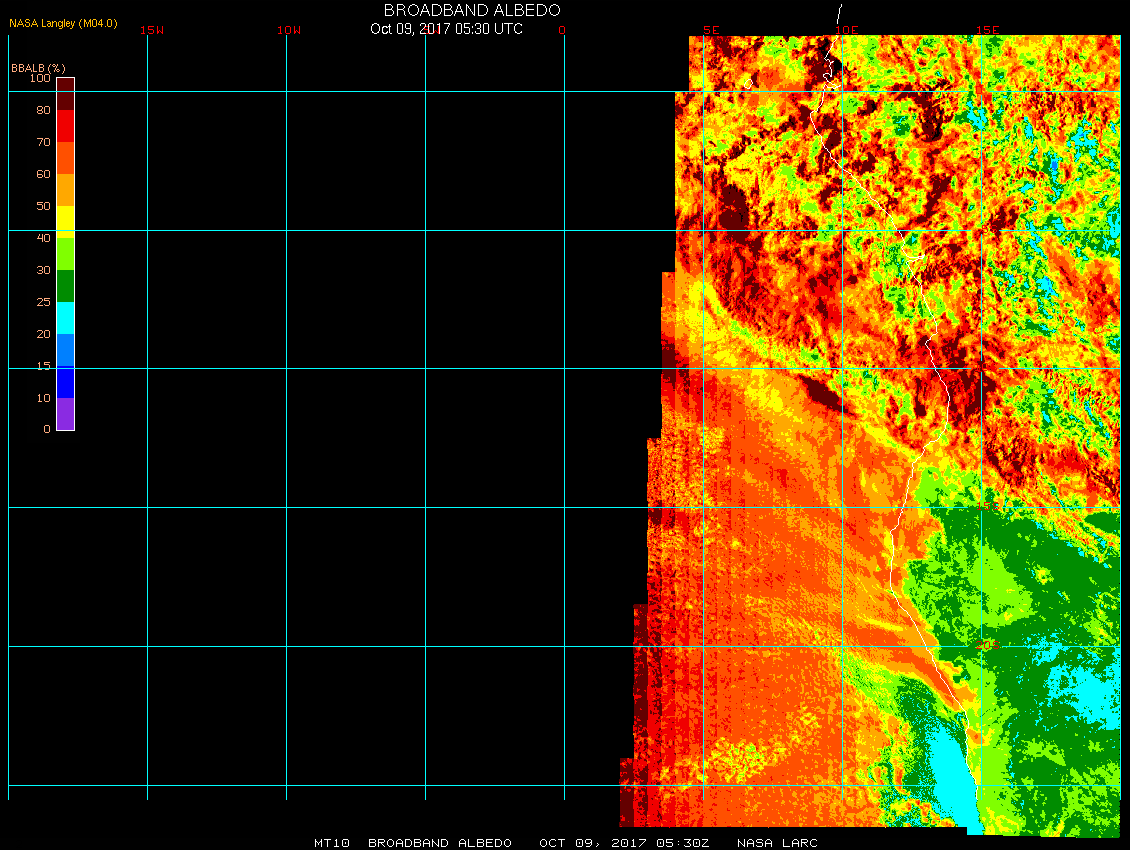Select the 10W longitude label
The image size is (1130, 850).
point(289,30)
